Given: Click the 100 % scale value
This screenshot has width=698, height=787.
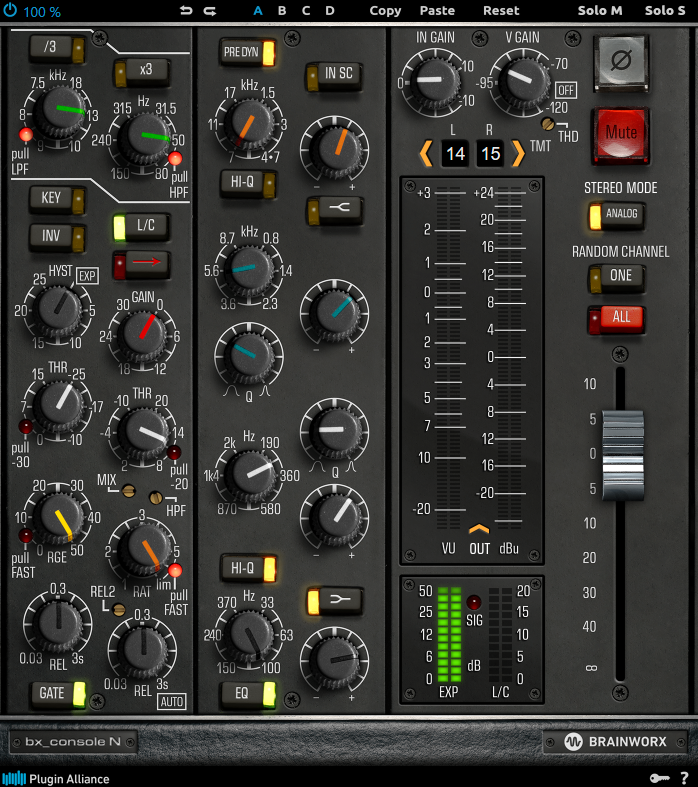Looking at the screenshot, I should click(x=42, y=12).
